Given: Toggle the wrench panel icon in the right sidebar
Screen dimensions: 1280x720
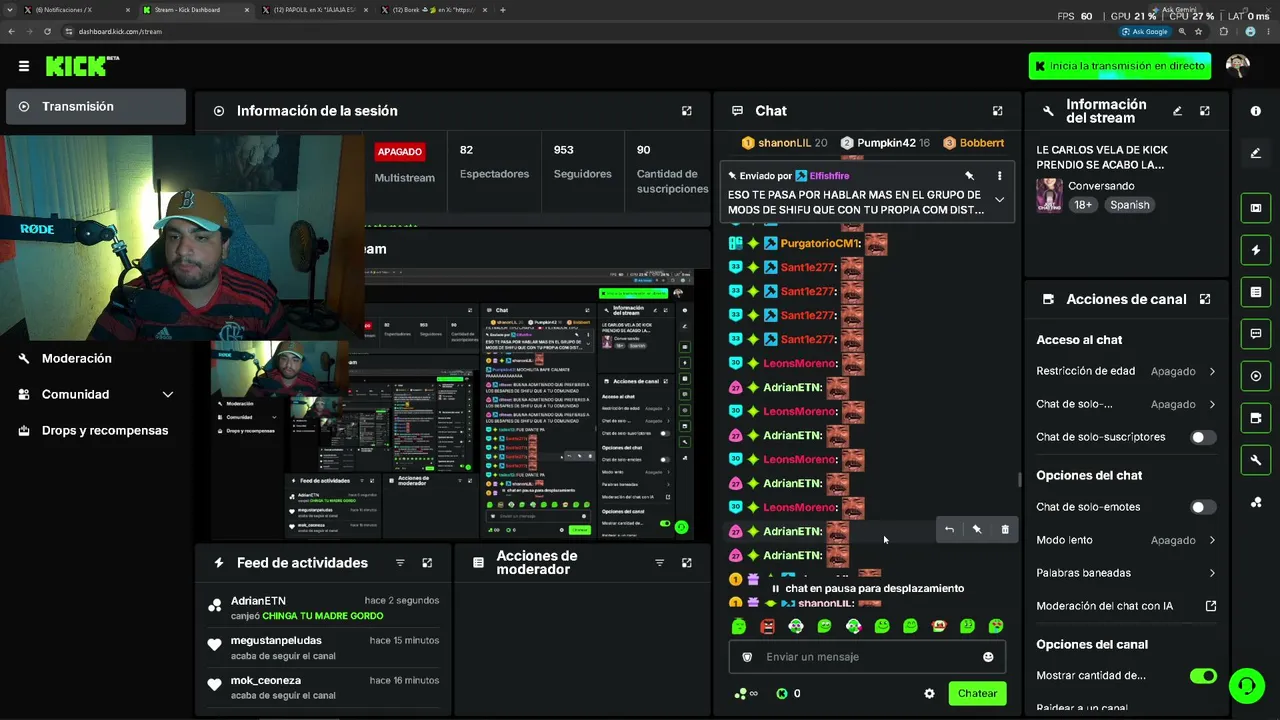Looking at the screenshot, I should pyautogui.click(x=1256, y=460).
